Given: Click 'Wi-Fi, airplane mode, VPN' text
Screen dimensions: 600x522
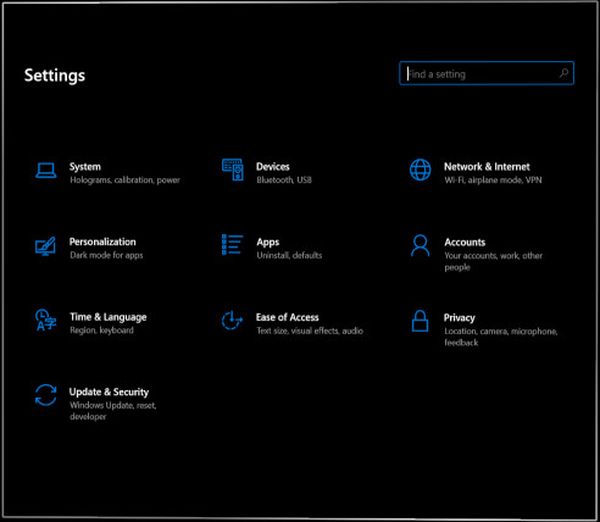Looking at the screenshot, I should pyautogui.click(x=493, y=180).
